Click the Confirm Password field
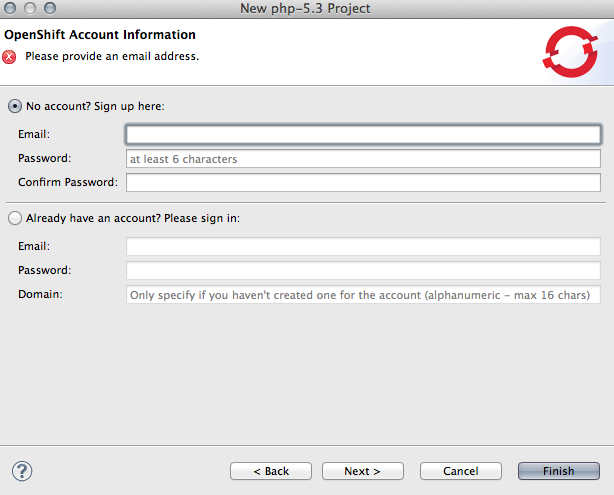The width and height of the screenshot is (614, 495). tap(362, 182)
